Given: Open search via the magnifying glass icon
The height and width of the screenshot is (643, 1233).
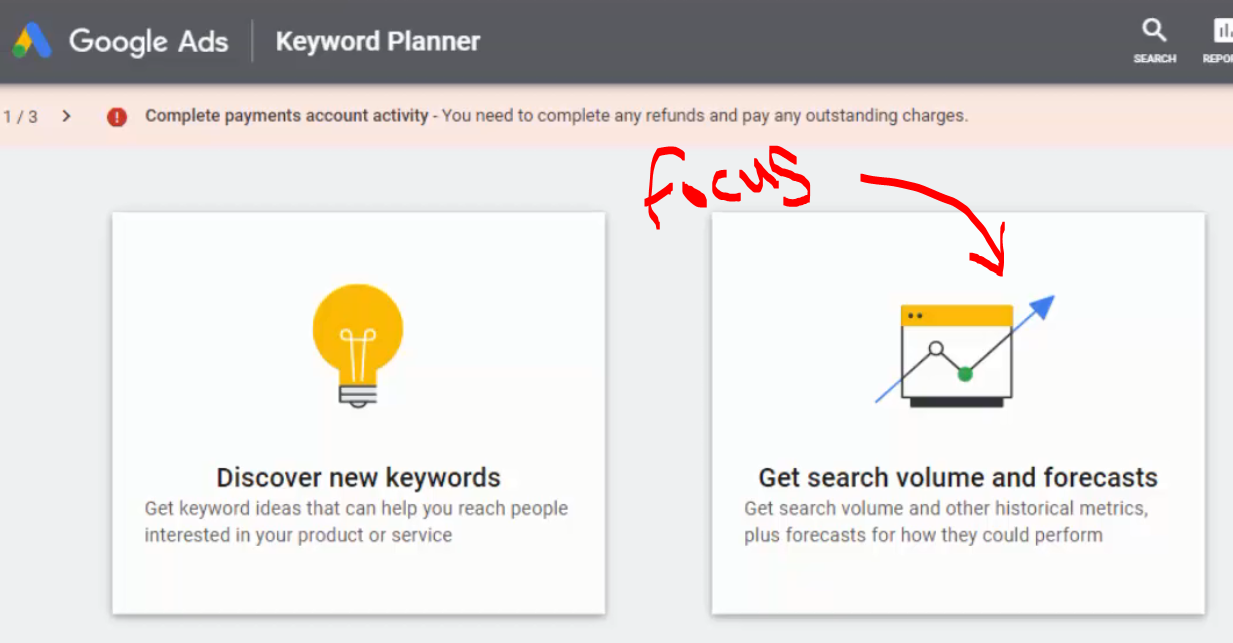Looking at the screenshot, I should pyautogui.click(x=1154, y=30).
